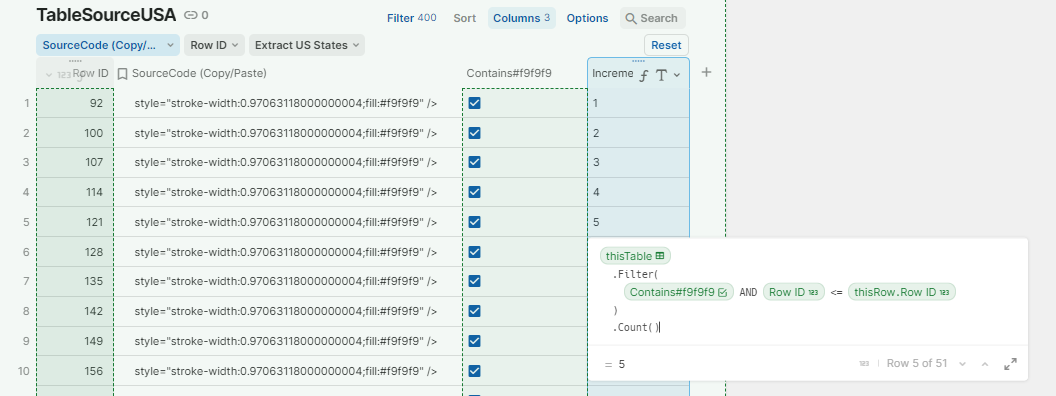Click the TableSourceUSA table title
The image size is (1056, 396).
[106, 15]
